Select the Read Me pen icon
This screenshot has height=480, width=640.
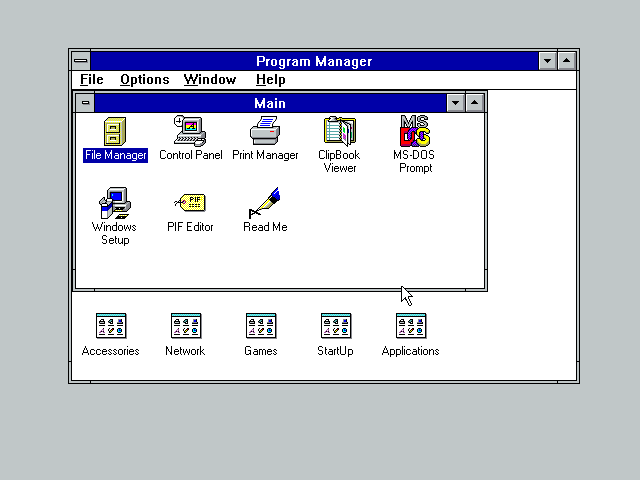point(265,202)
